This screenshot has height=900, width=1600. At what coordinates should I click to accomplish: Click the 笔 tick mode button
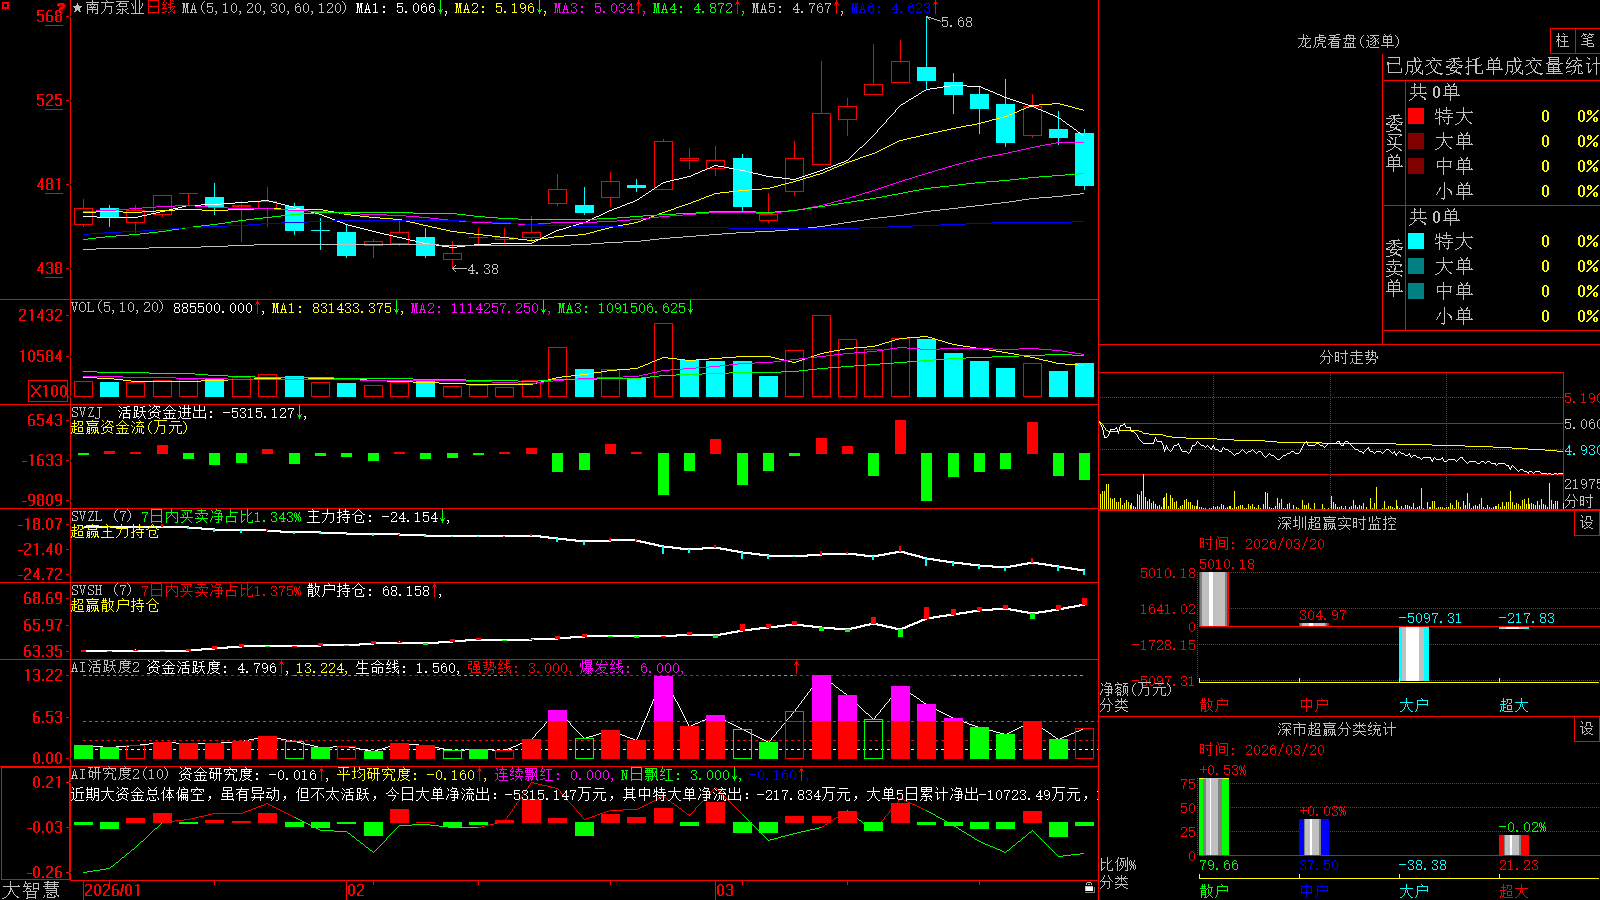click(1587, 40)
